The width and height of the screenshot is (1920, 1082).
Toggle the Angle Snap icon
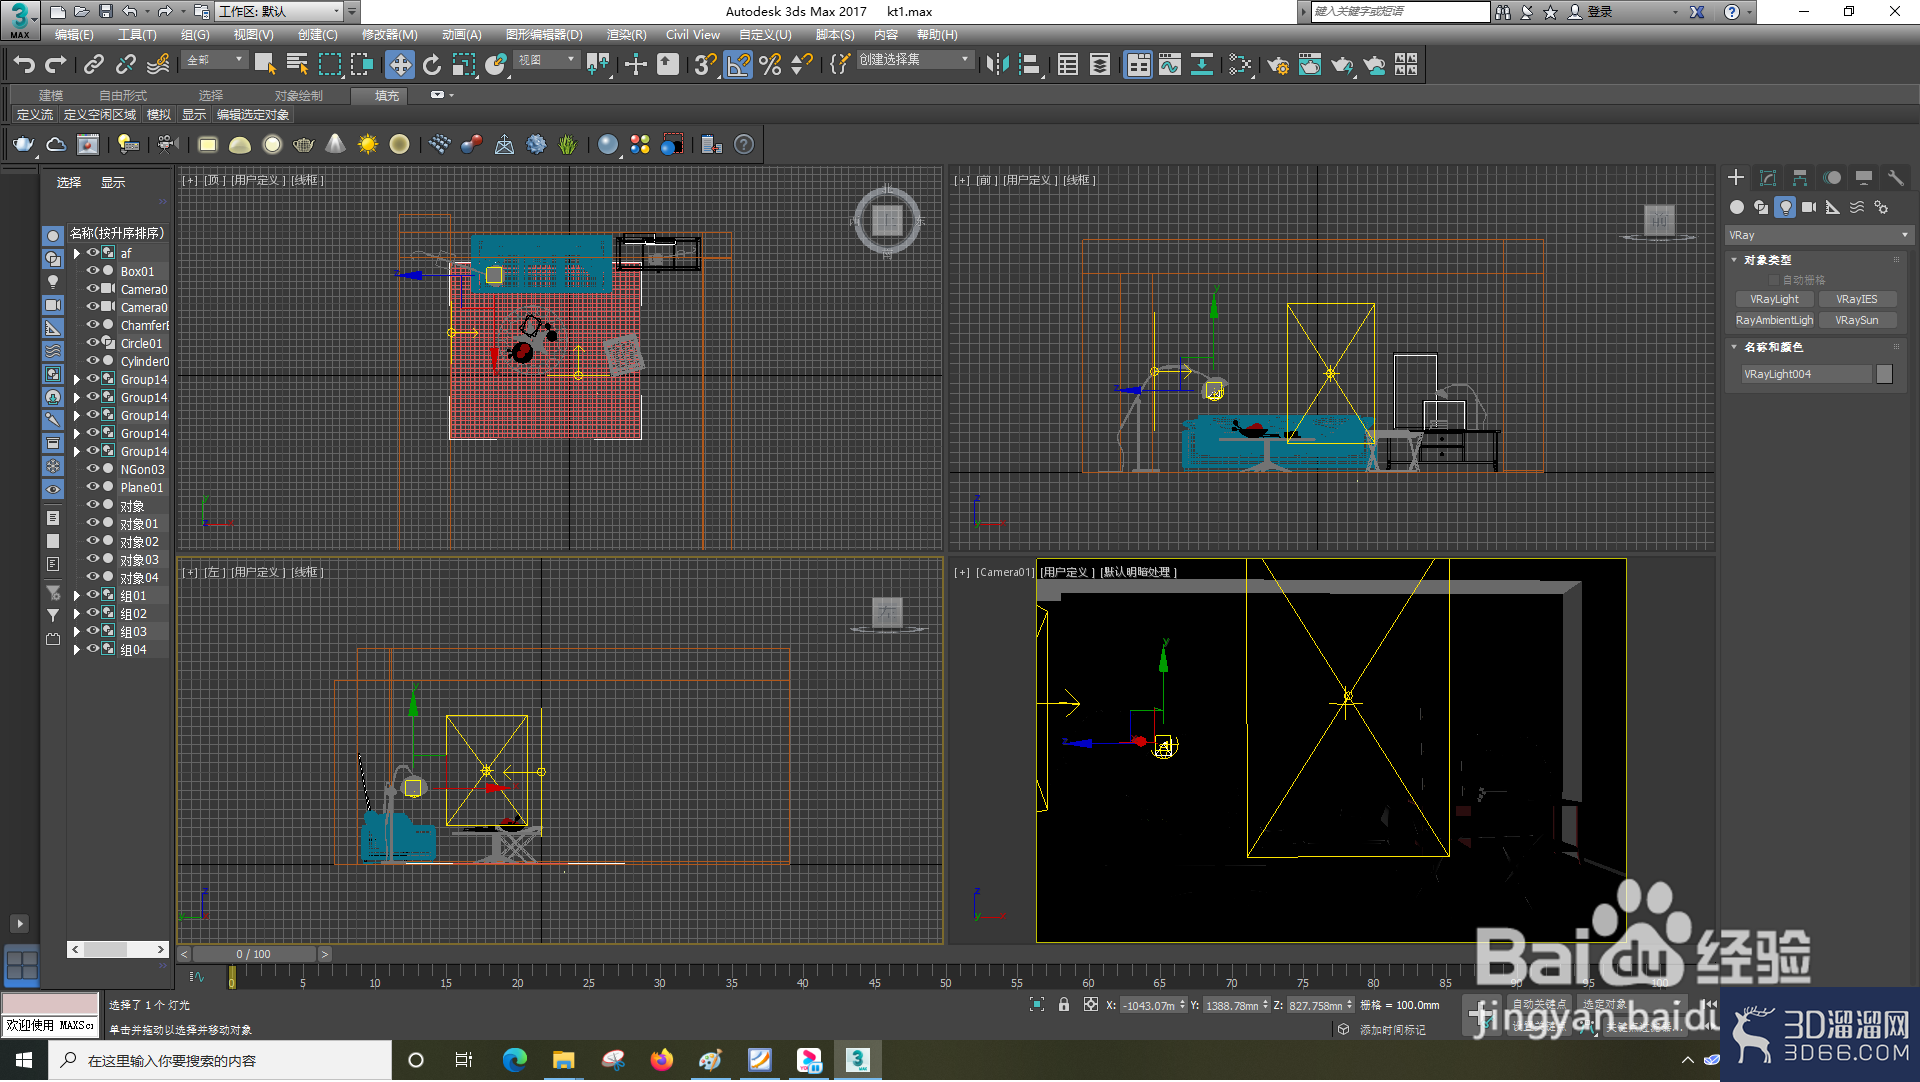[737, 65]
